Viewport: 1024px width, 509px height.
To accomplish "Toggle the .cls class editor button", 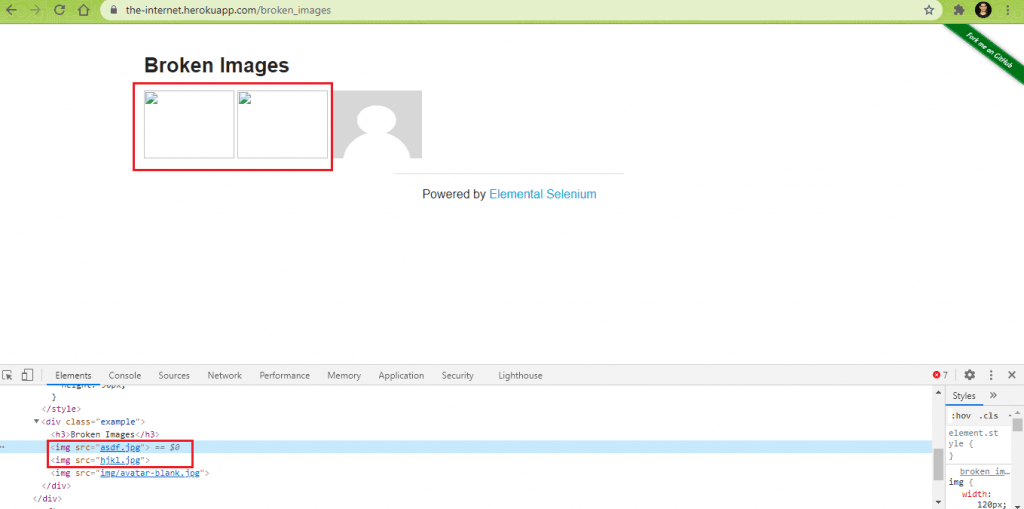I will click(988, 416).
